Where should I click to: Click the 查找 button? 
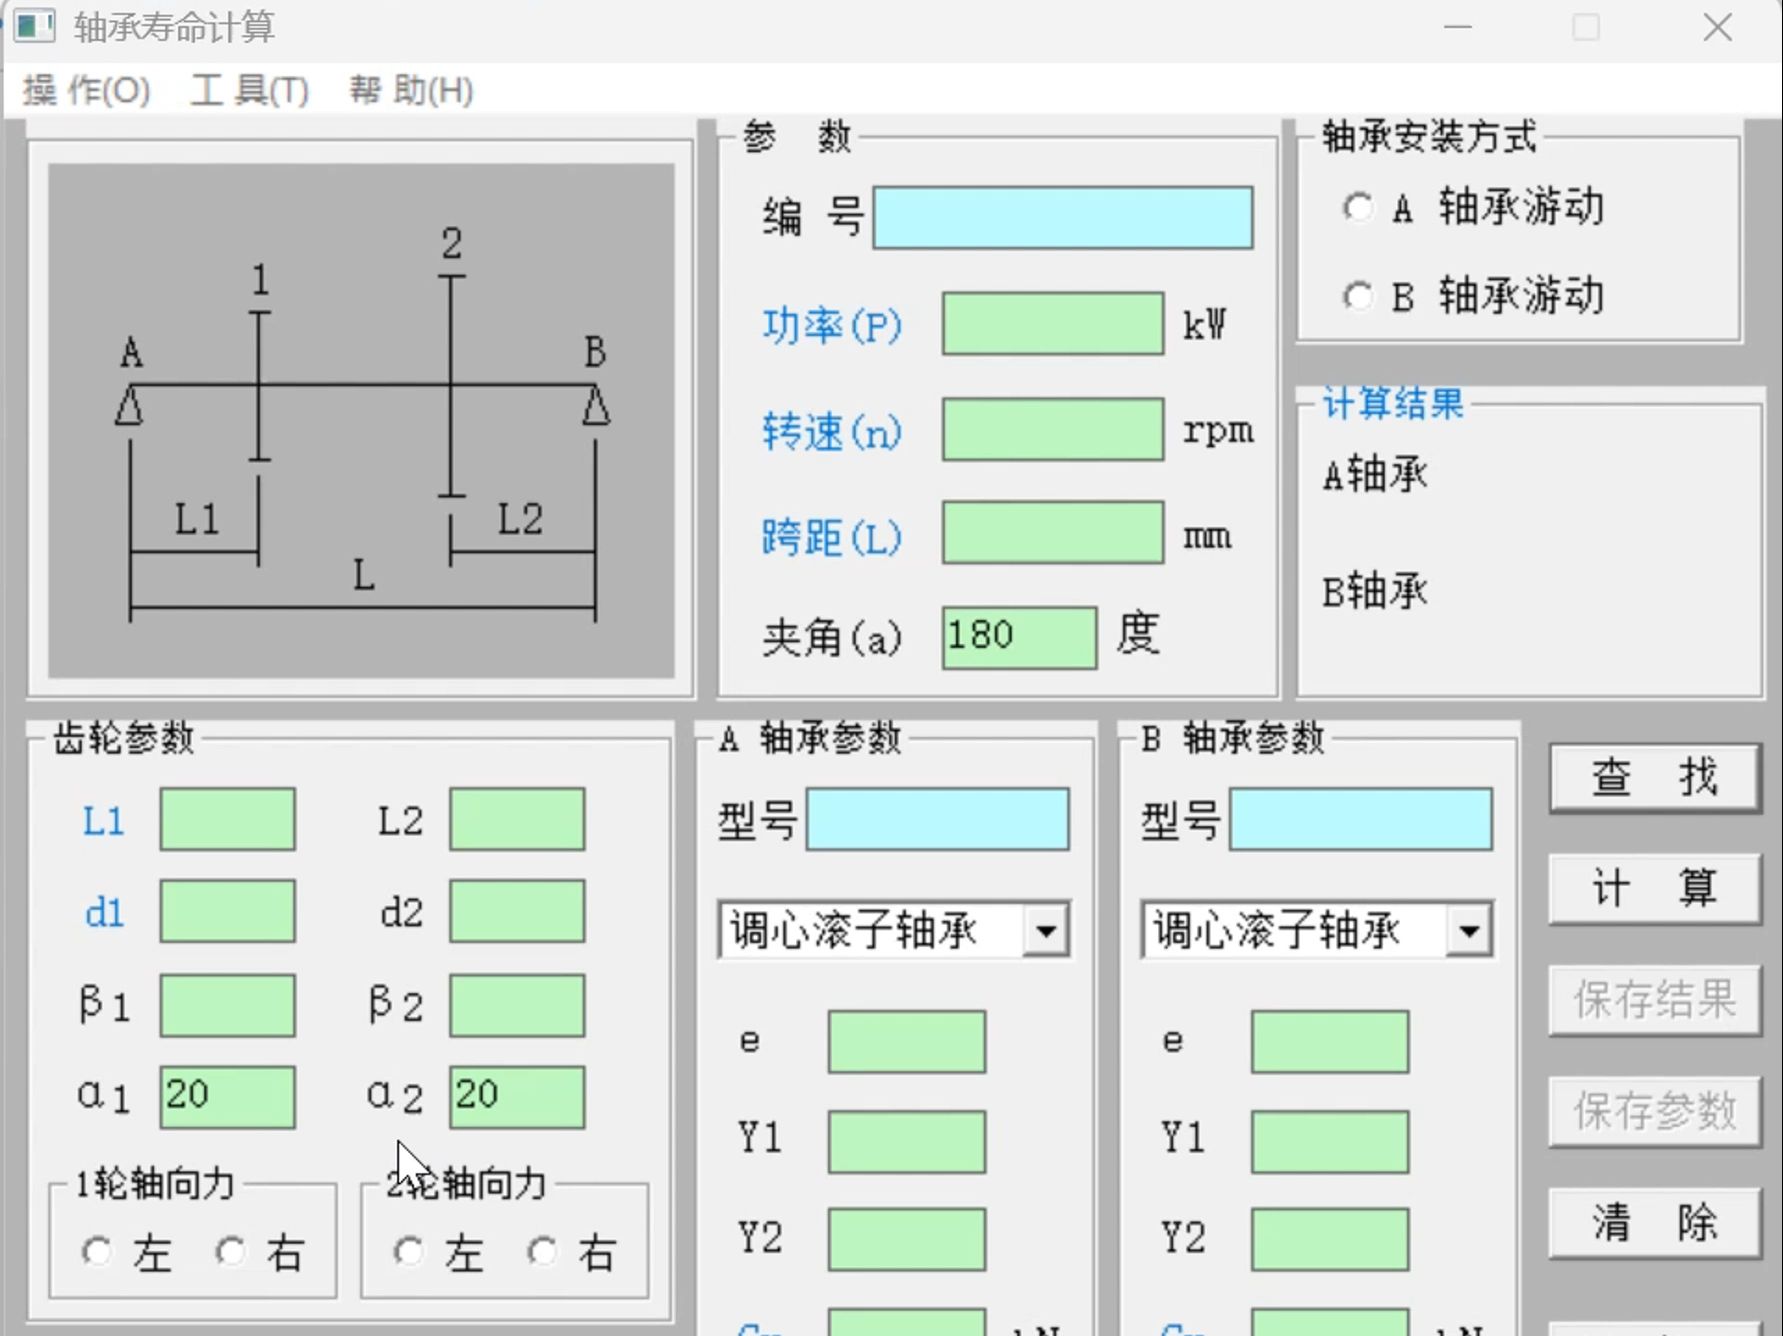(x=1655, y=777)
